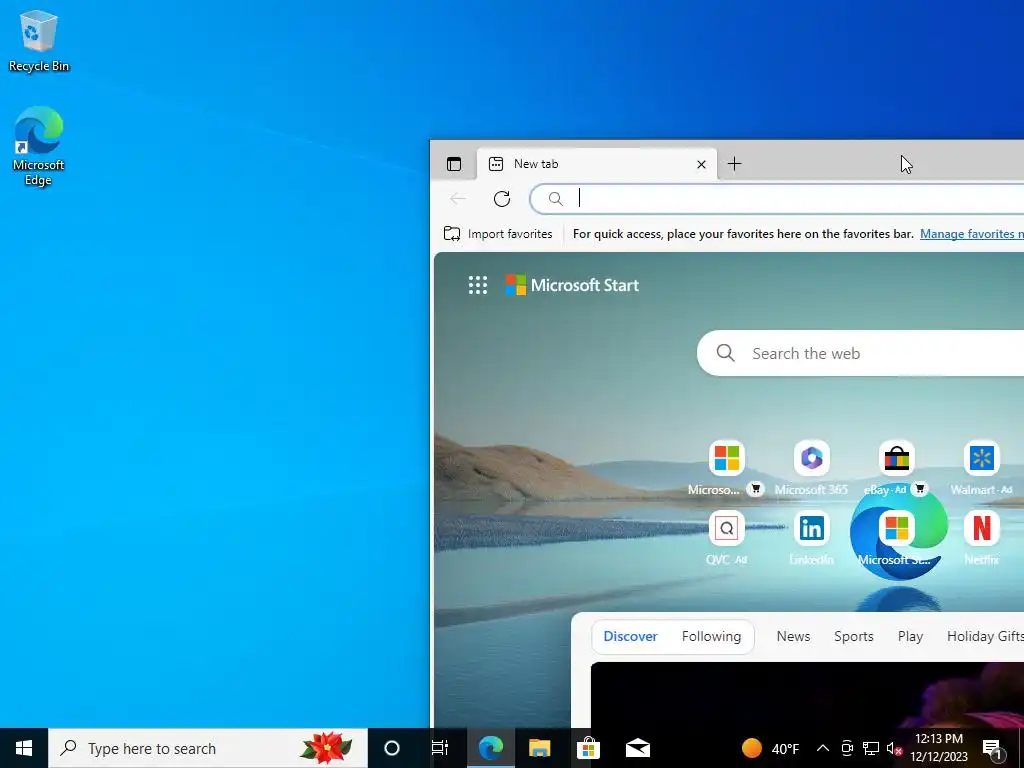Click the Microsoft Start logo
This screenshot has width=1024, height=768.
click(x=572, y=285)
